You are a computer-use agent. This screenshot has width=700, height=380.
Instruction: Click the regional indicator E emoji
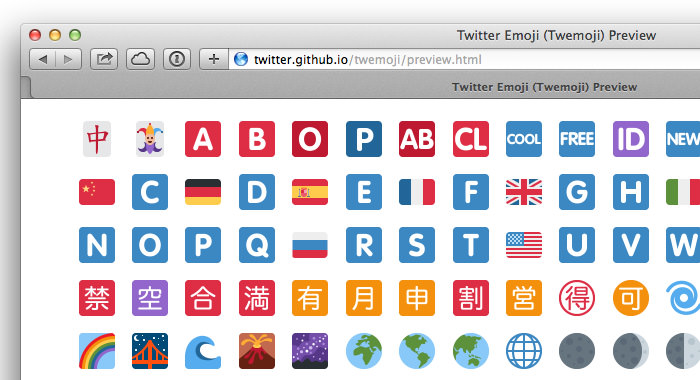click(364, 192)
